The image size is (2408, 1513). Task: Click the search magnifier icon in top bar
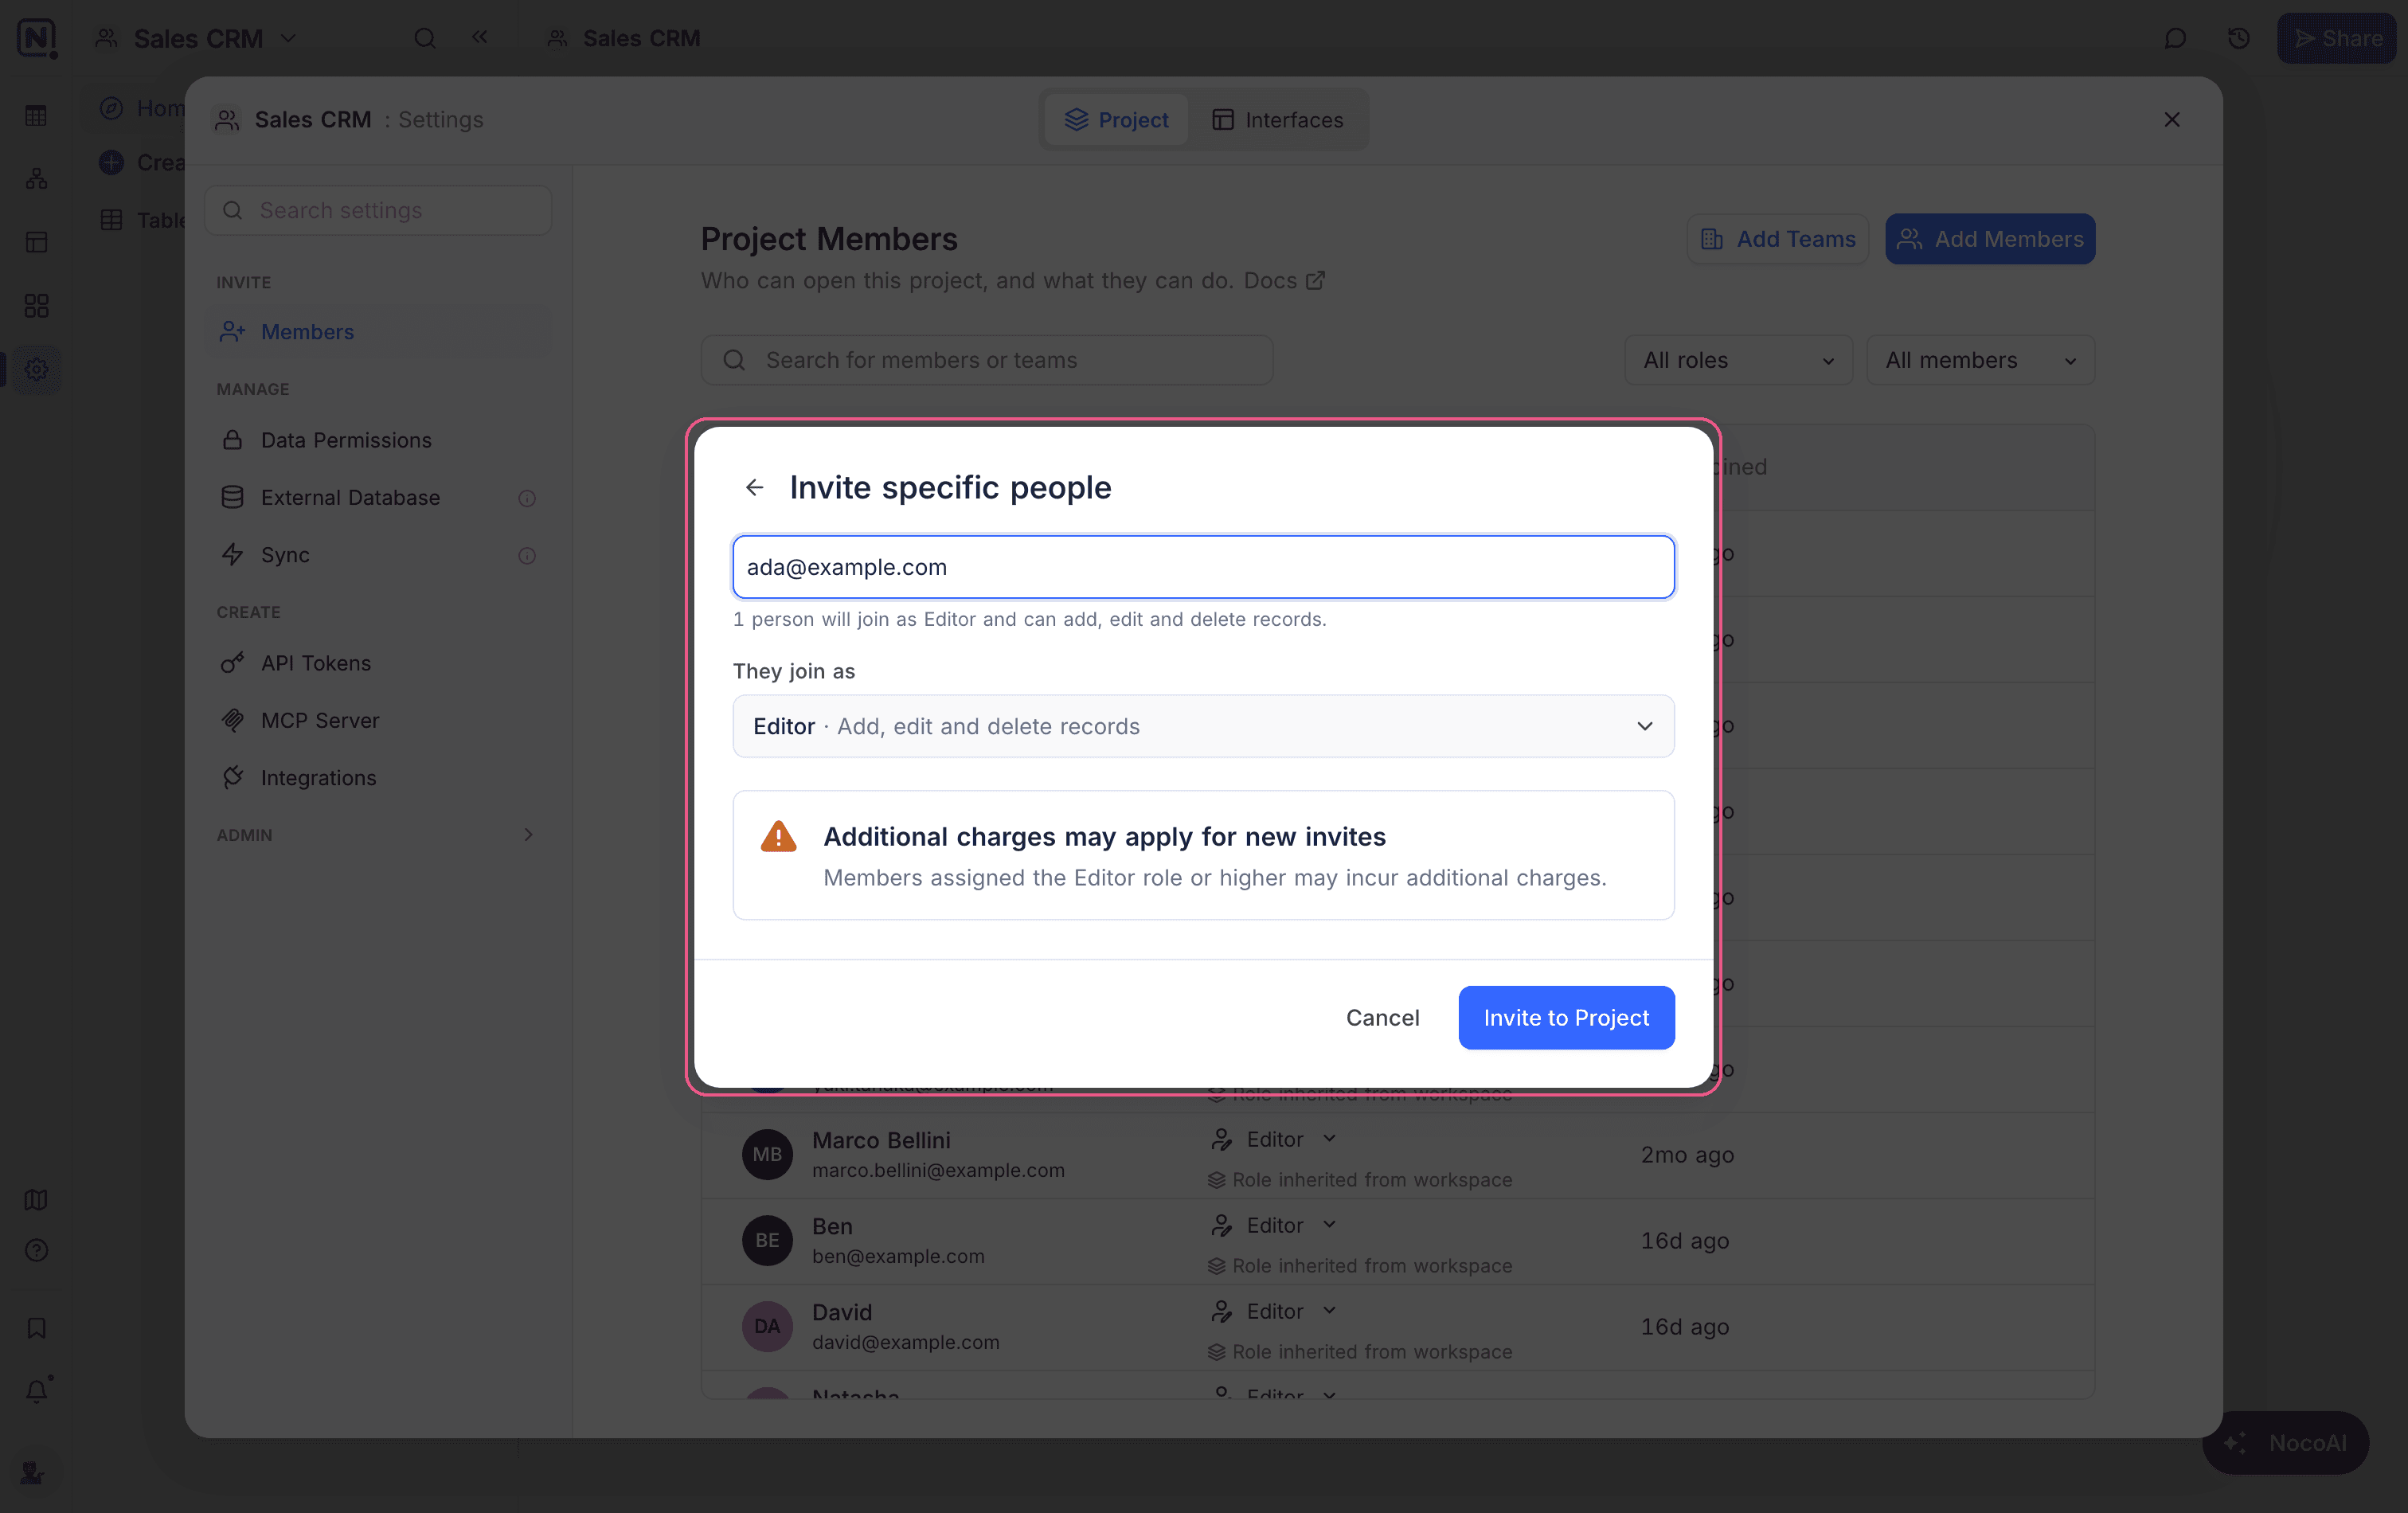[425, 38]
